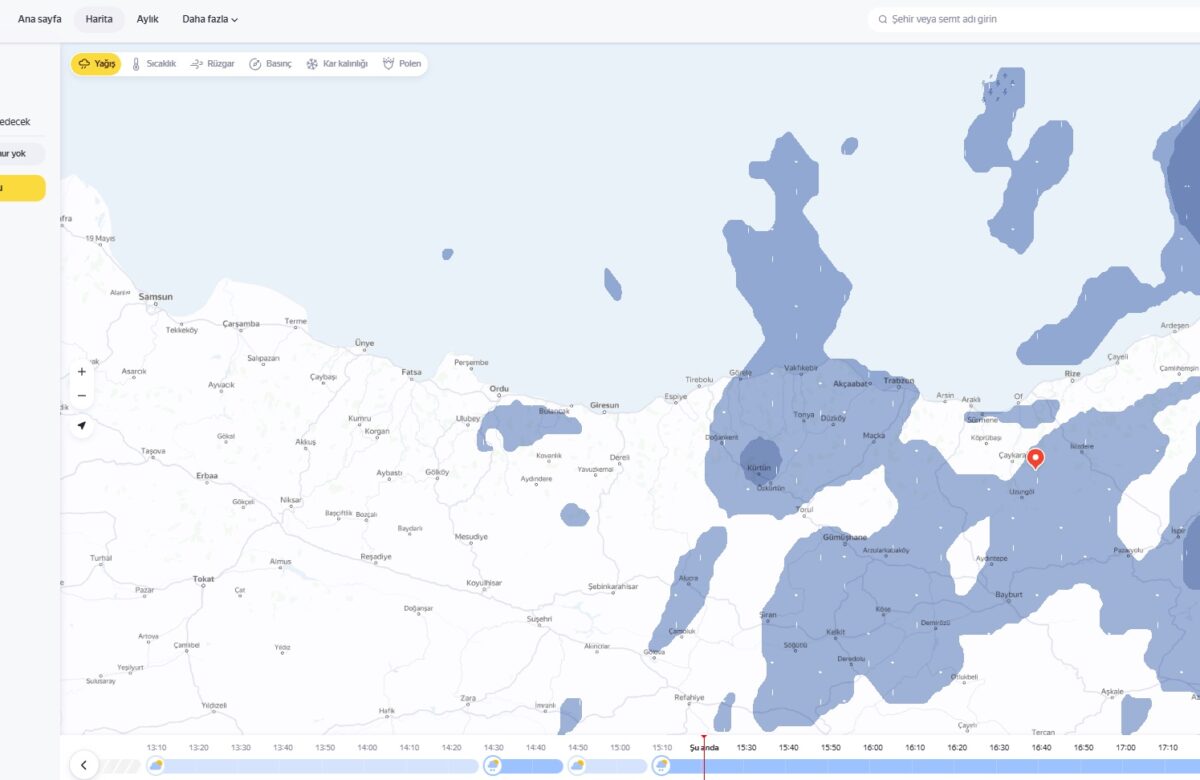Viewport: 1200px width, 780px height.
Task: Activate the Polen pollen layer
Action: (x=402, y=63)
